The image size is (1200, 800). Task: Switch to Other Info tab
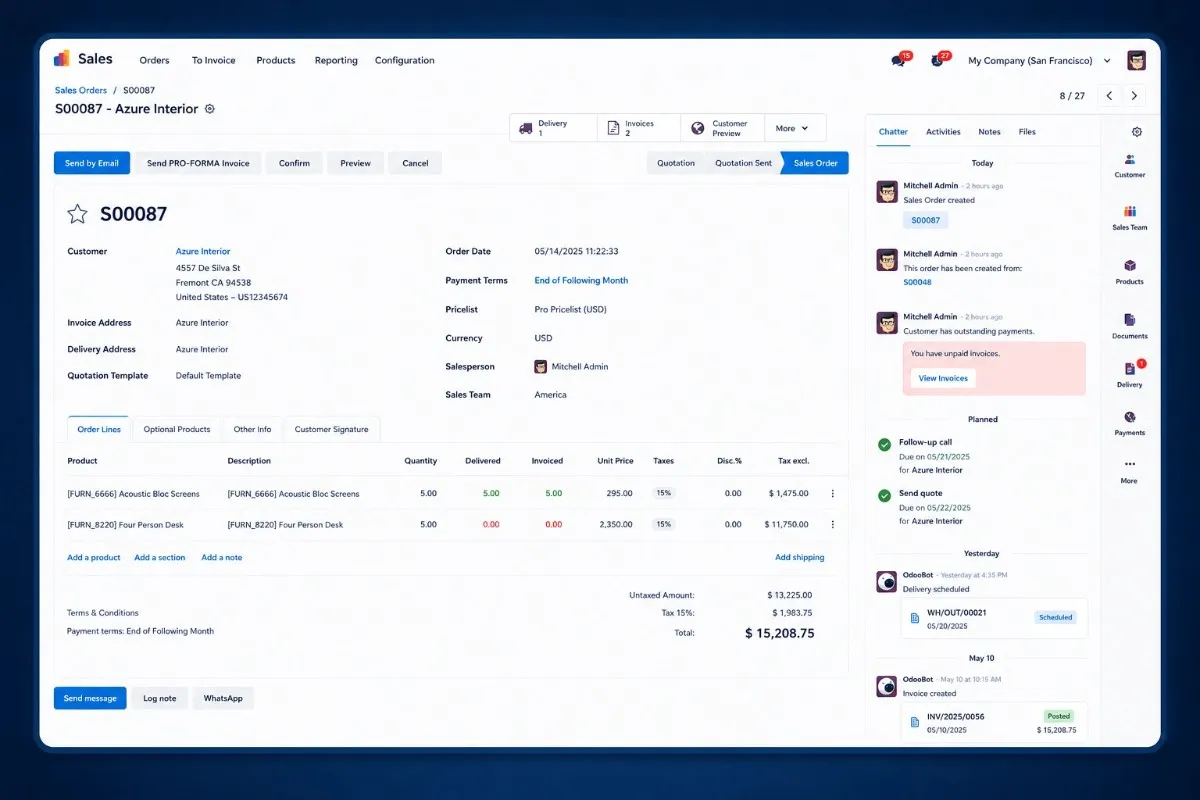click(252, 429)
